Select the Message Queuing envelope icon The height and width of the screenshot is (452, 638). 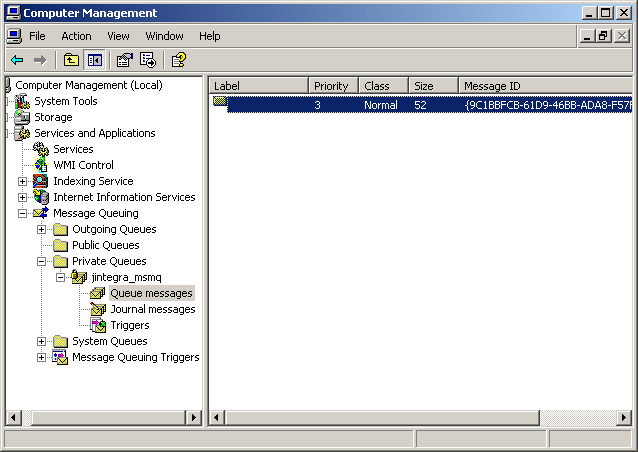coord(41,213)
